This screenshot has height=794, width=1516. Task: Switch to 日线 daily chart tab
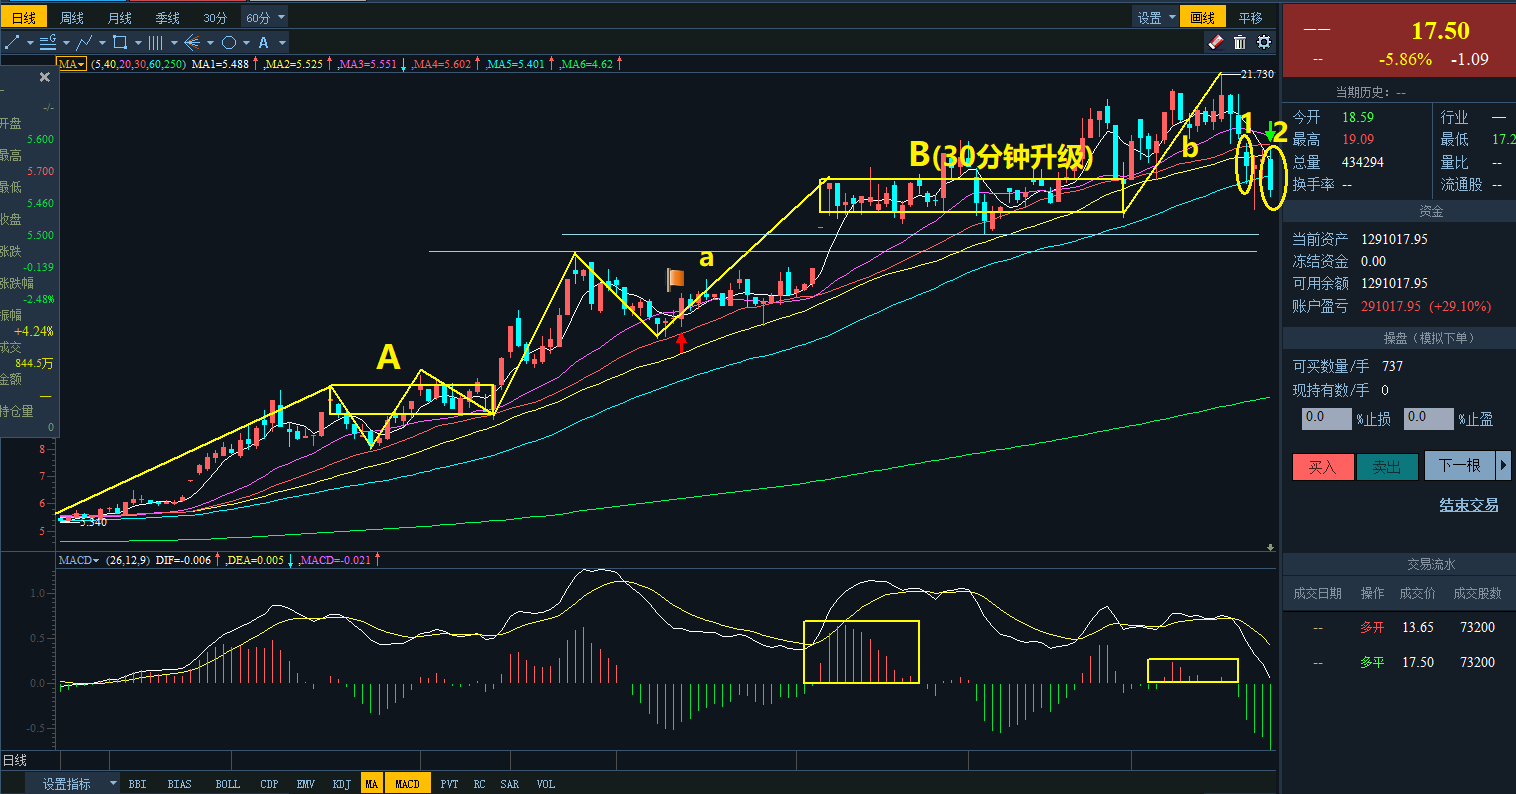23,17
